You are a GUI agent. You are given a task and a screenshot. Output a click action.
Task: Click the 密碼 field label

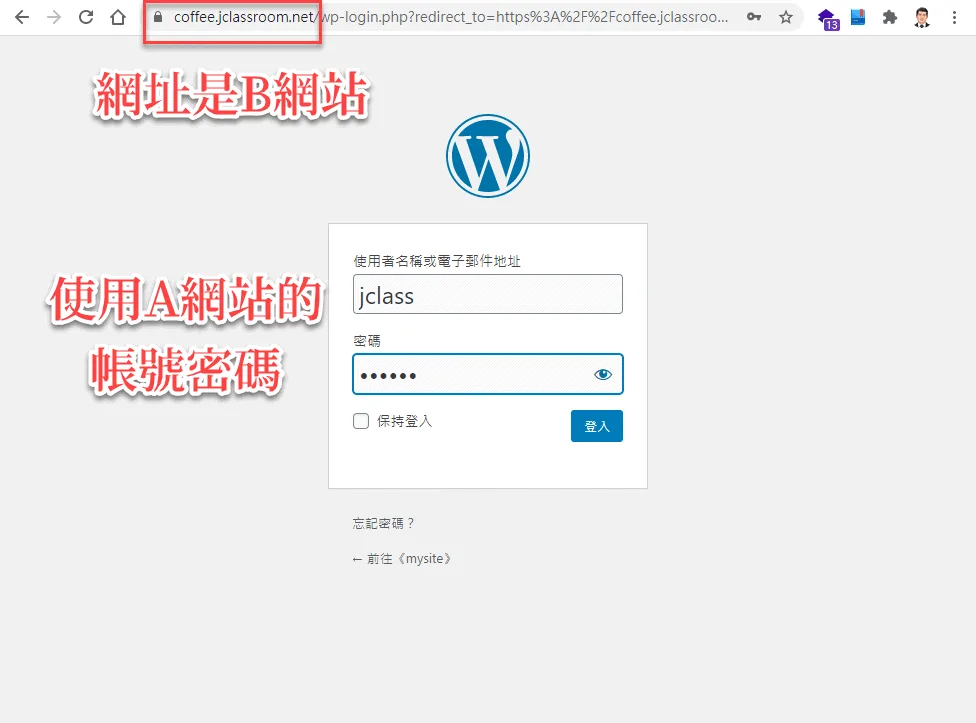coord(367,341)
